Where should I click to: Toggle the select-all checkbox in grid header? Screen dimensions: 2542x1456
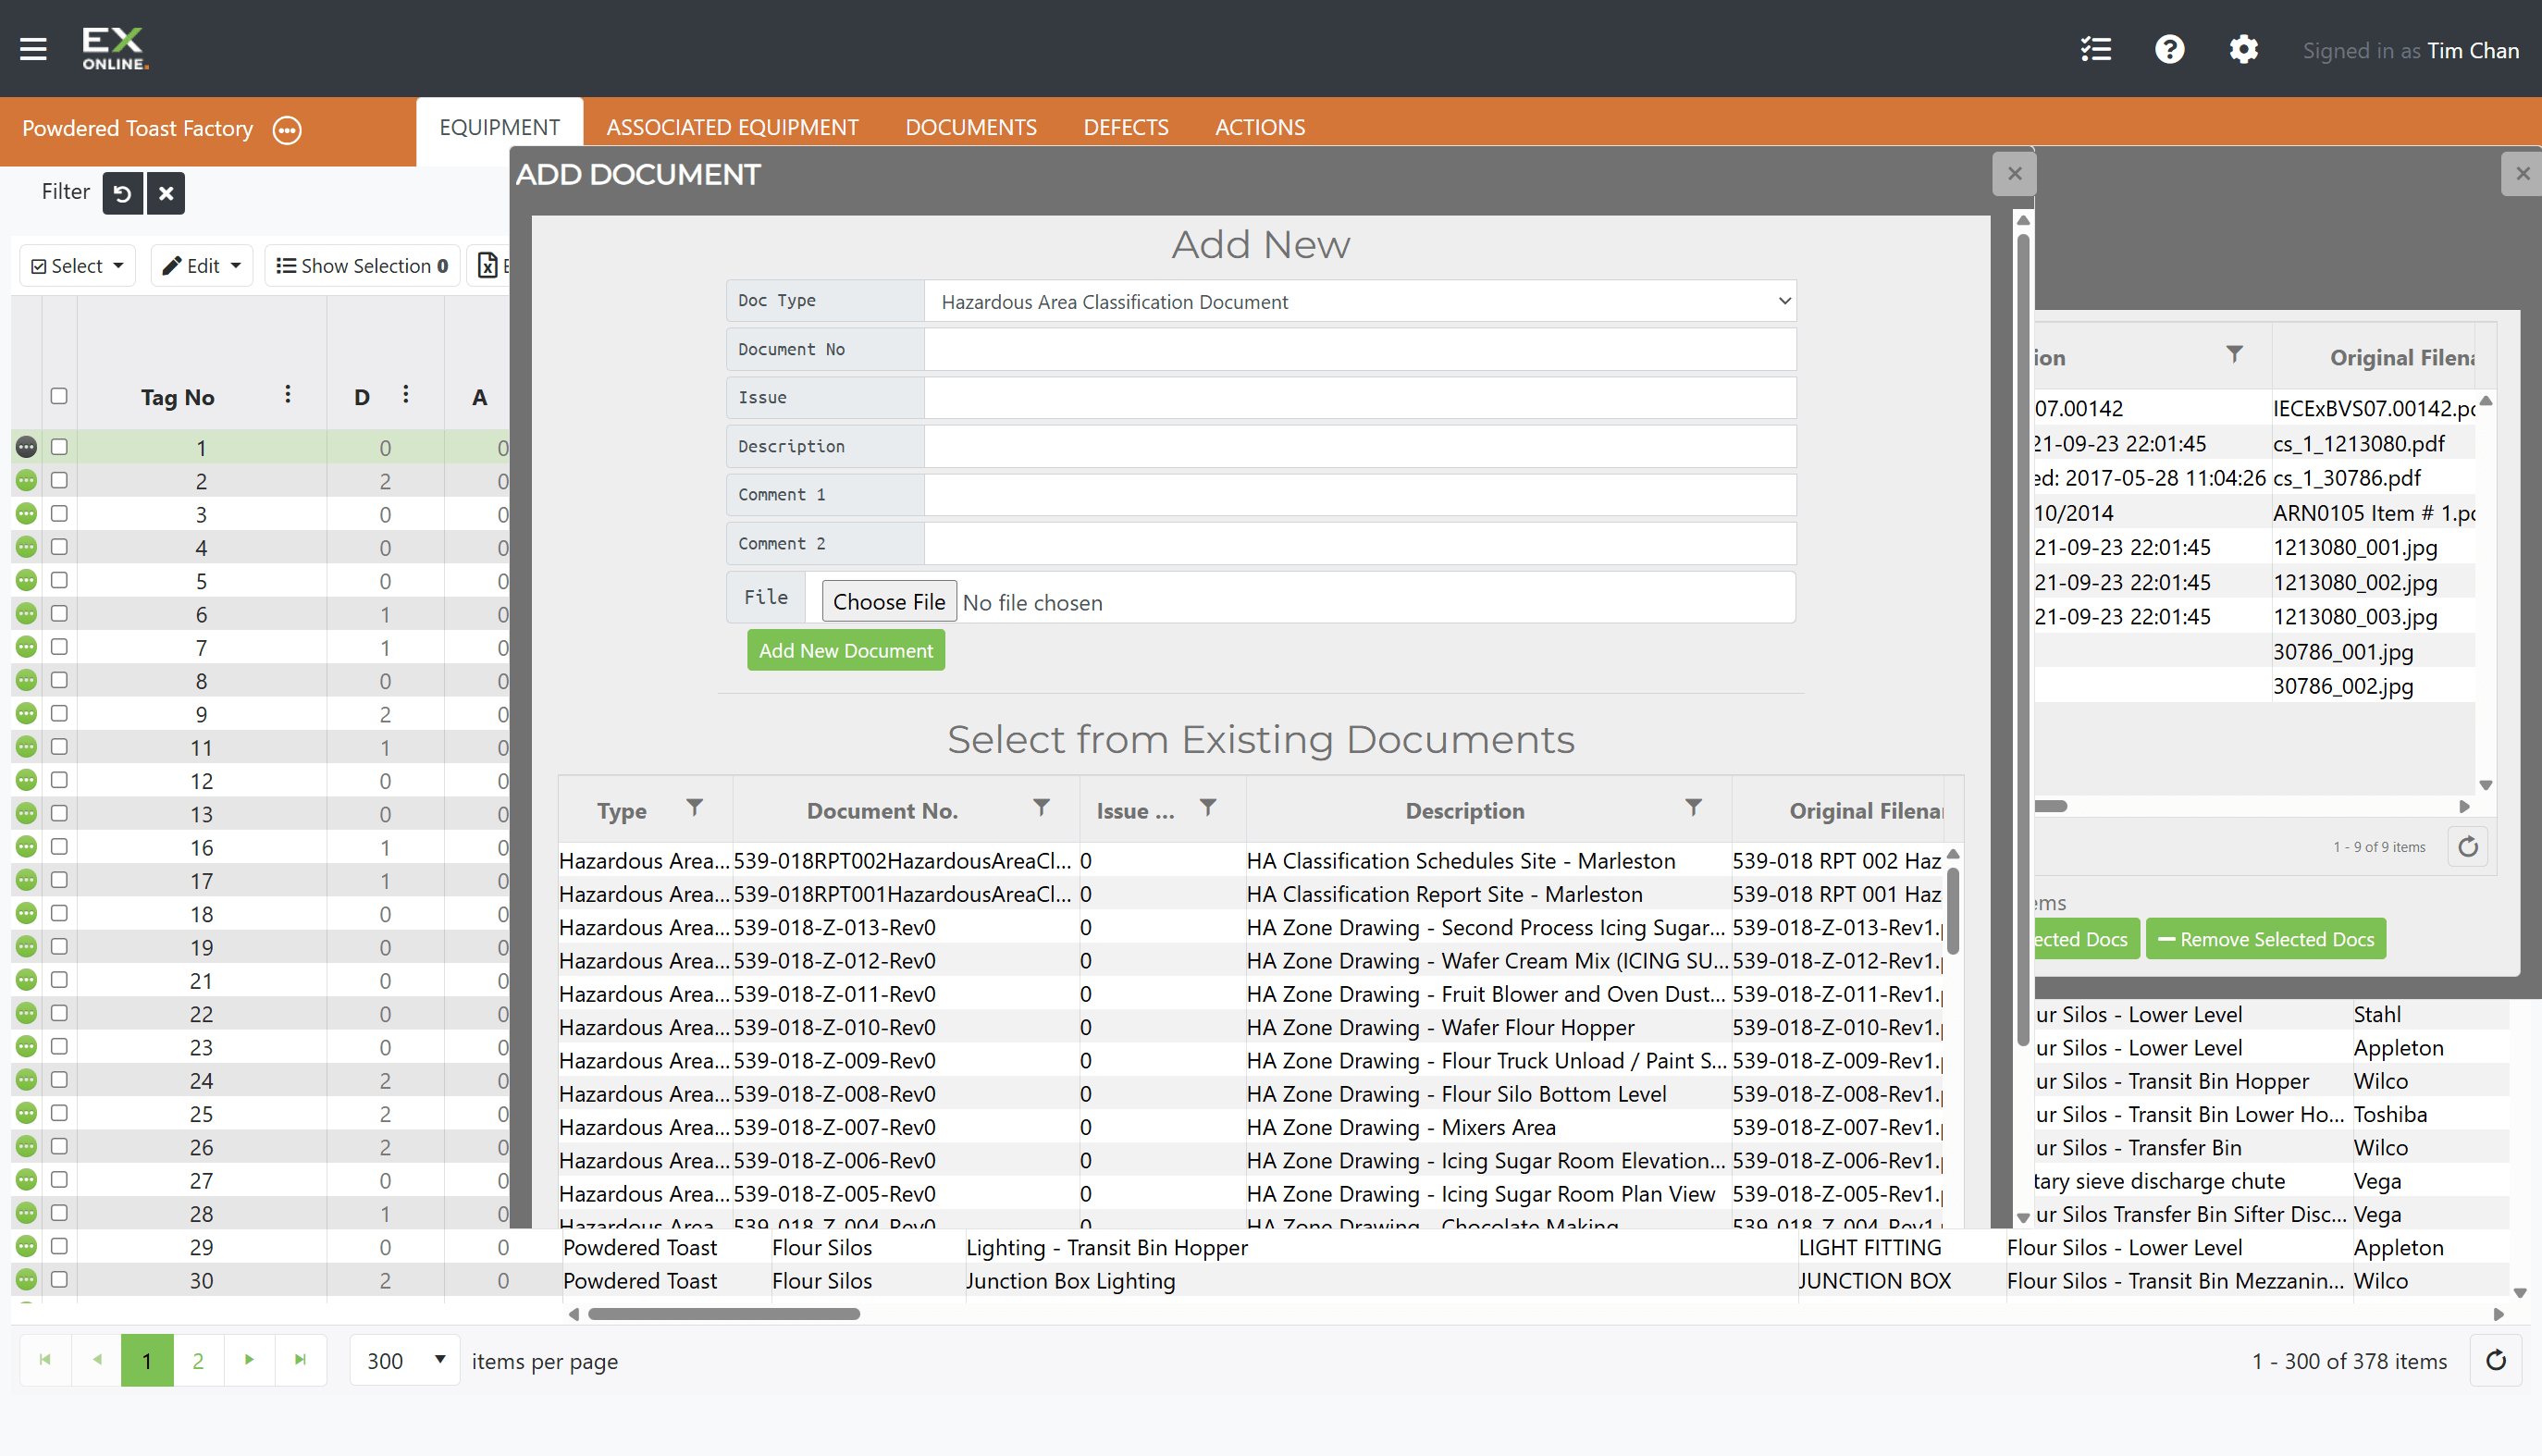pos(59,396)
